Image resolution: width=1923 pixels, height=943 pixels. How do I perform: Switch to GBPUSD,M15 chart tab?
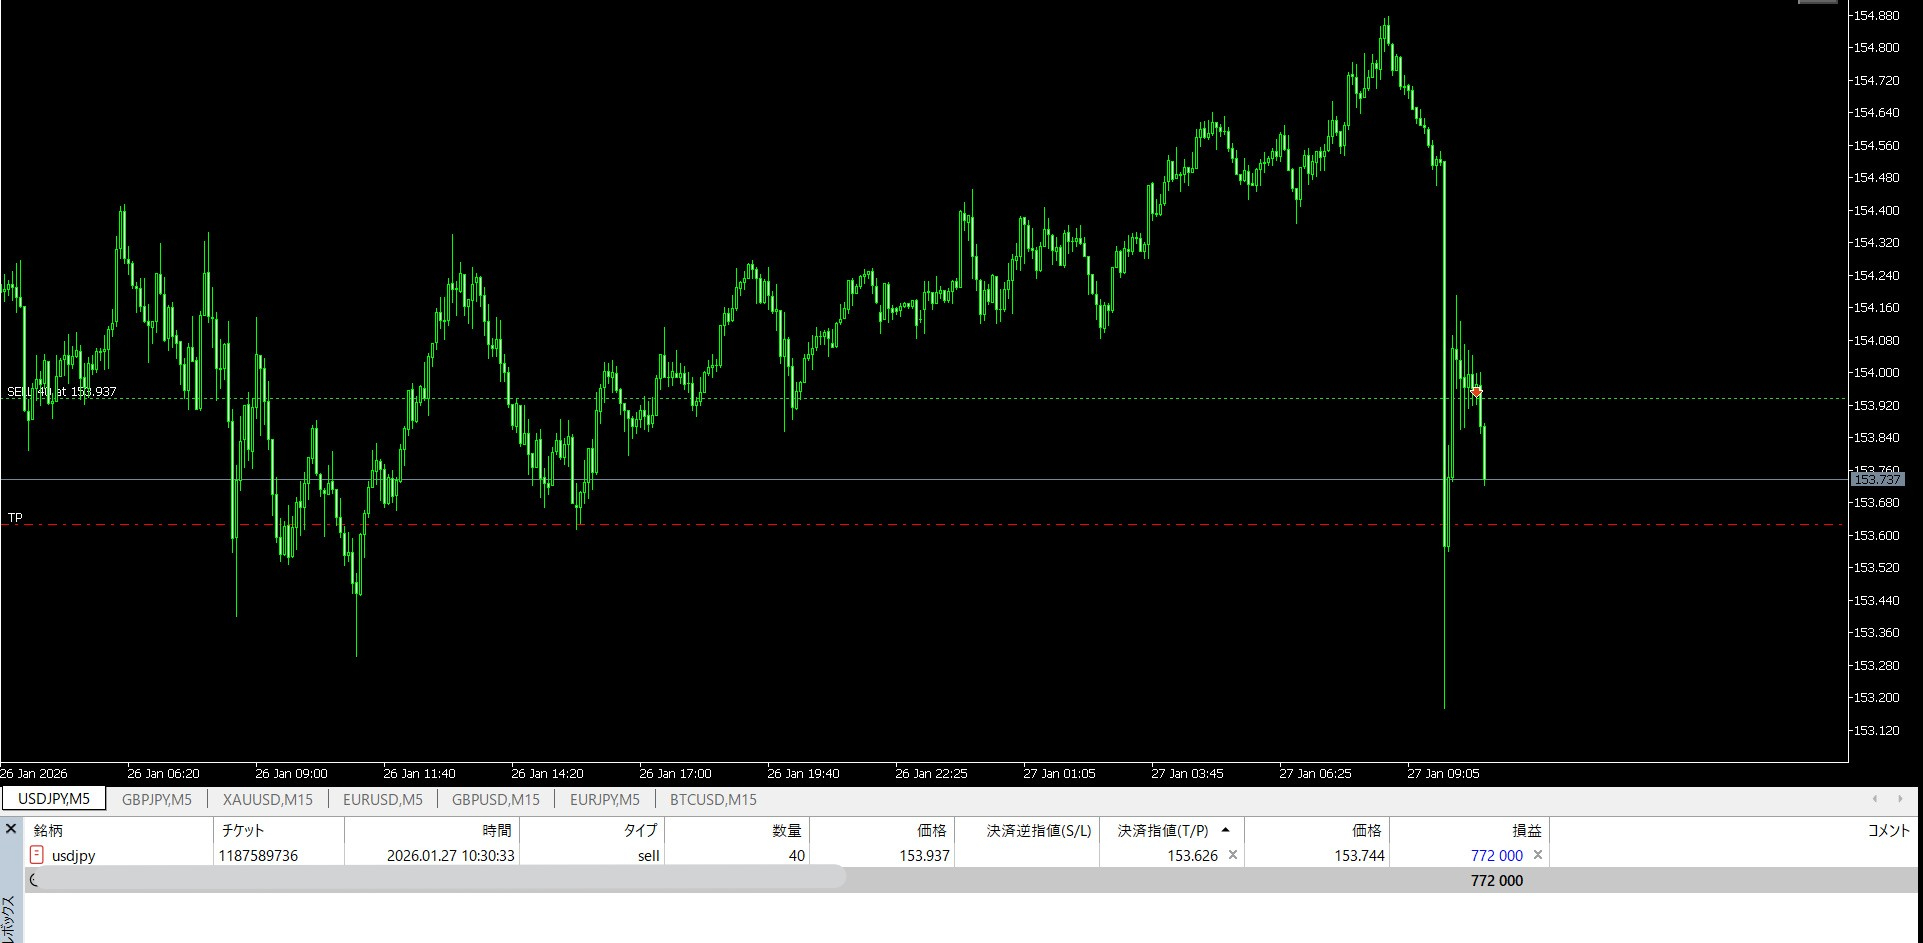(495, 799)
